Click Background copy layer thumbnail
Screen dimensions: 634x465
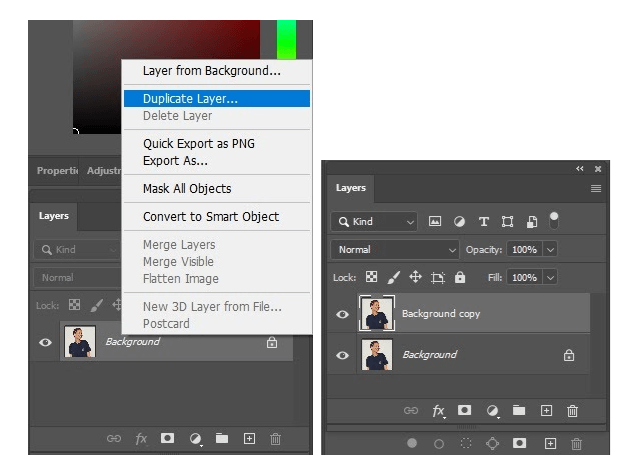point(376,313)
